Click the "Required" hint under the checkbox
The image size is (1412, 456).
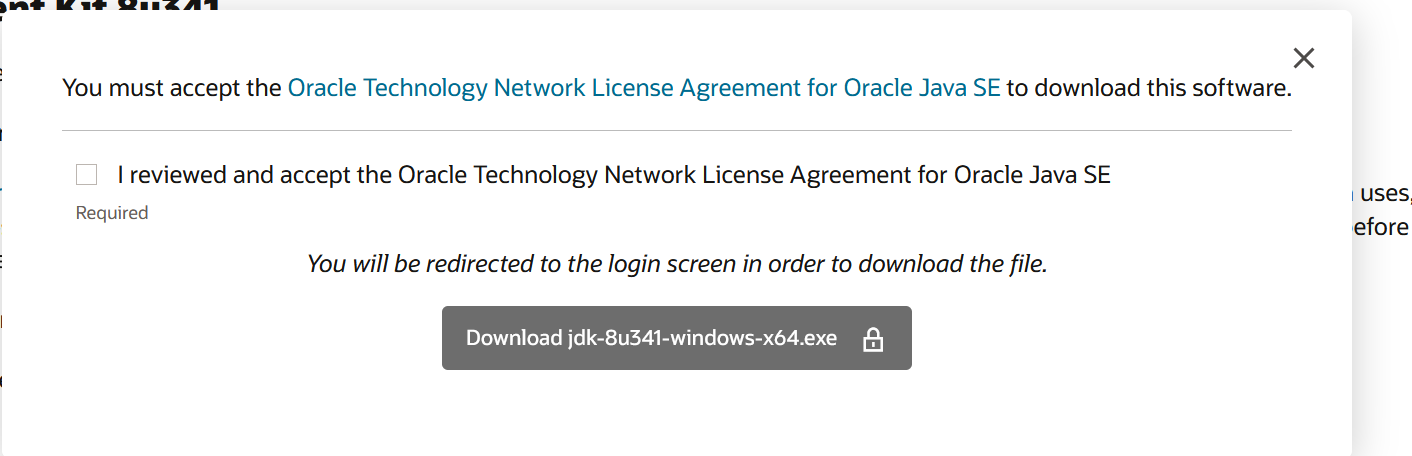112,213
